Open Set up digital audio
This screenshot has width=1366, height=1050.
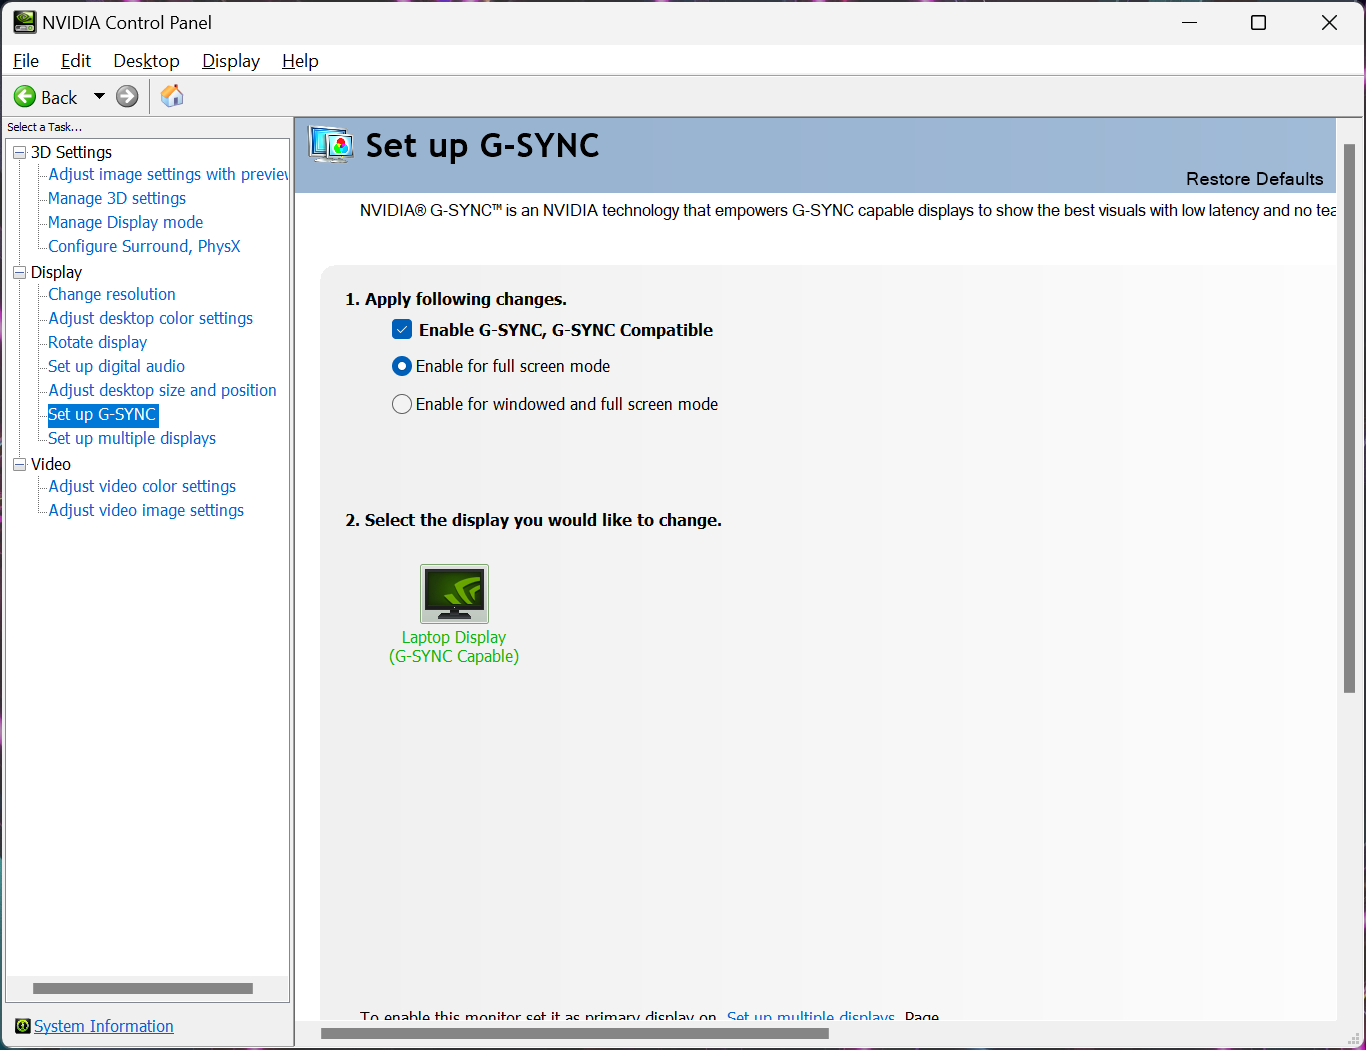tap(117, 366)
